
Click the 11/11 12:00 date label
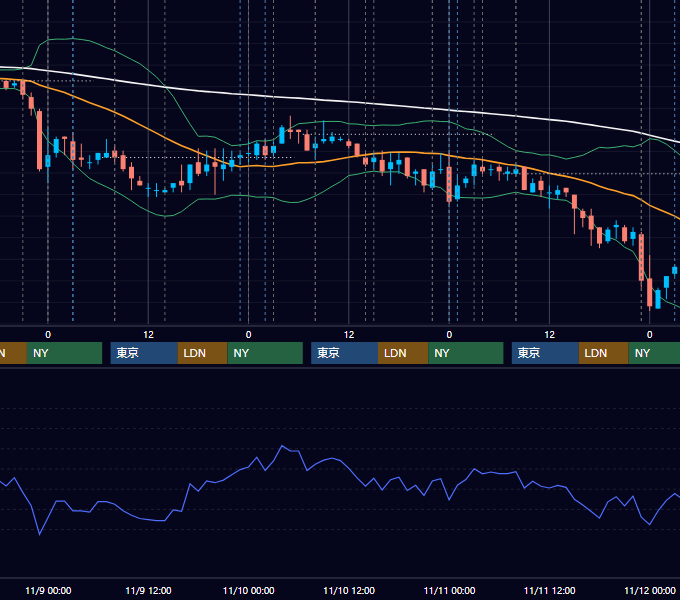[549, 590]
